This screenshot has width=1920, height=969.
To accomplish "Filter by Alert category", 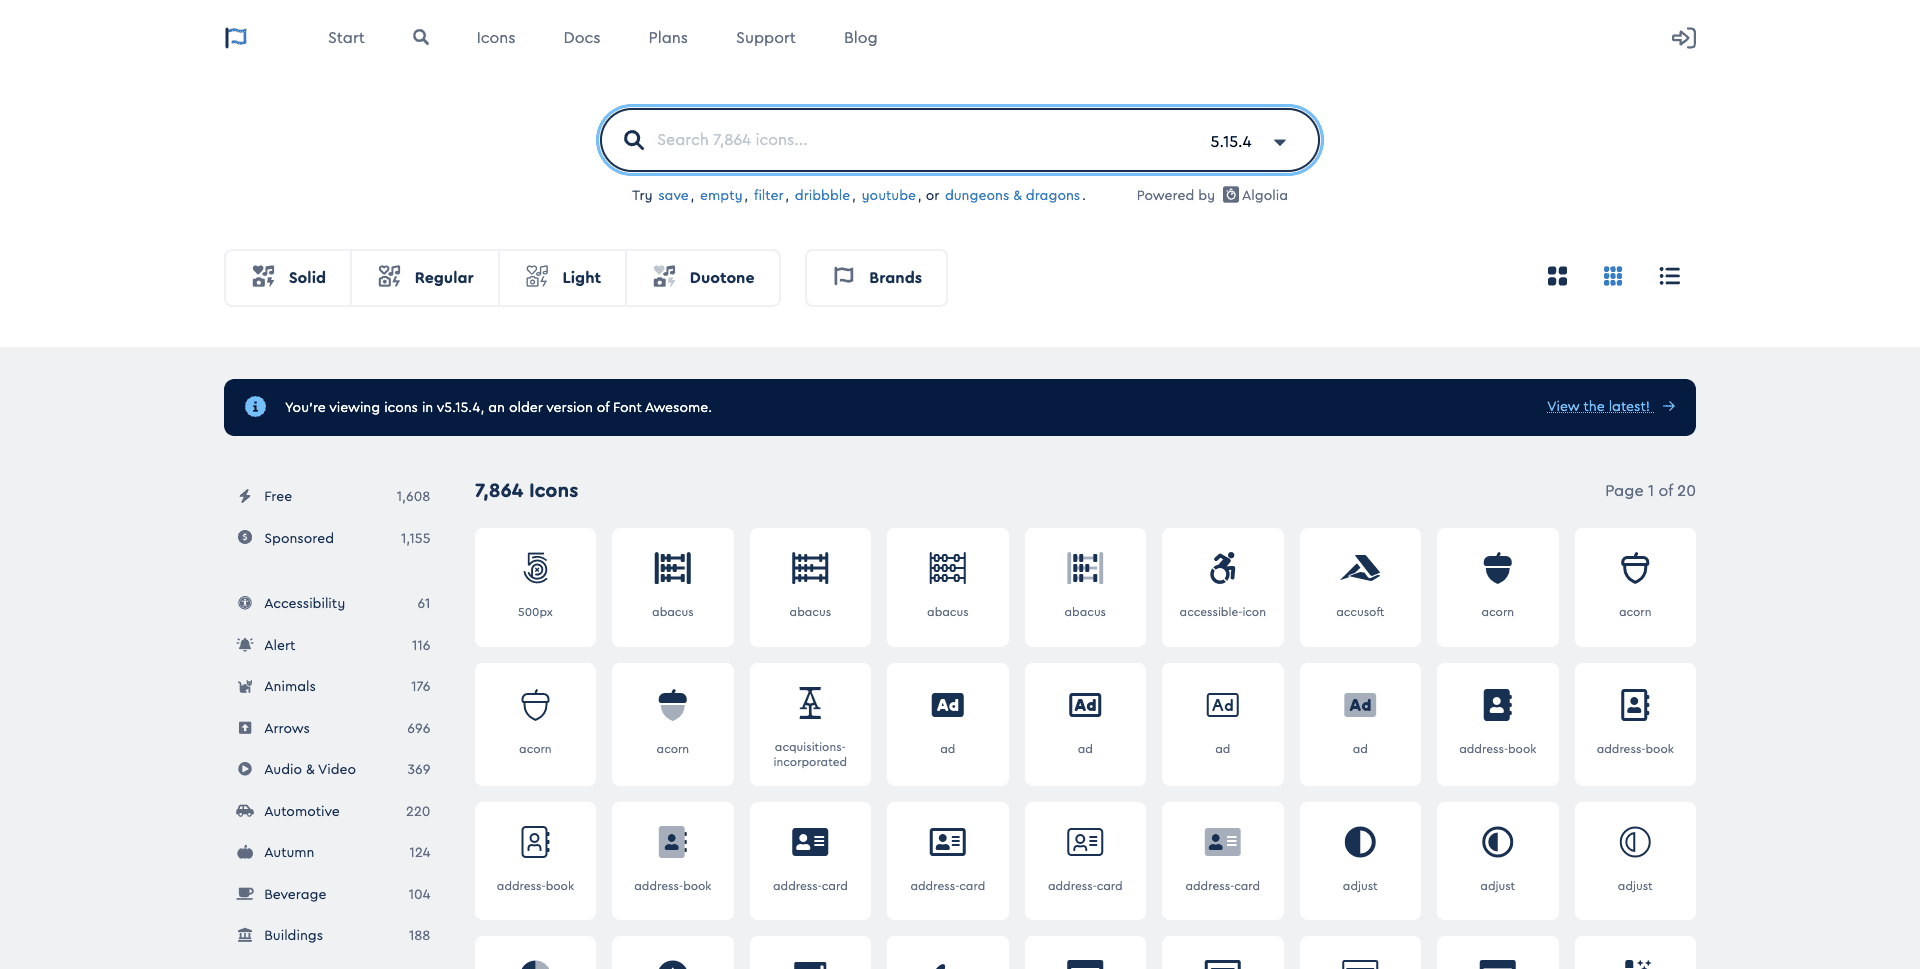I will tap(333, 645).
